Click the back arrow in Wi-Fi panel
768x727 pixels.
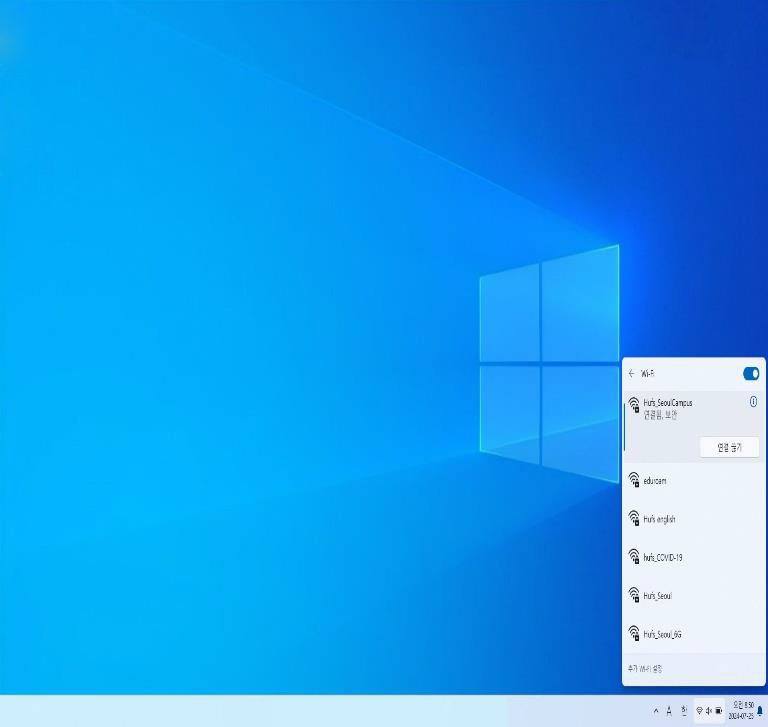[x=631, y=374]
